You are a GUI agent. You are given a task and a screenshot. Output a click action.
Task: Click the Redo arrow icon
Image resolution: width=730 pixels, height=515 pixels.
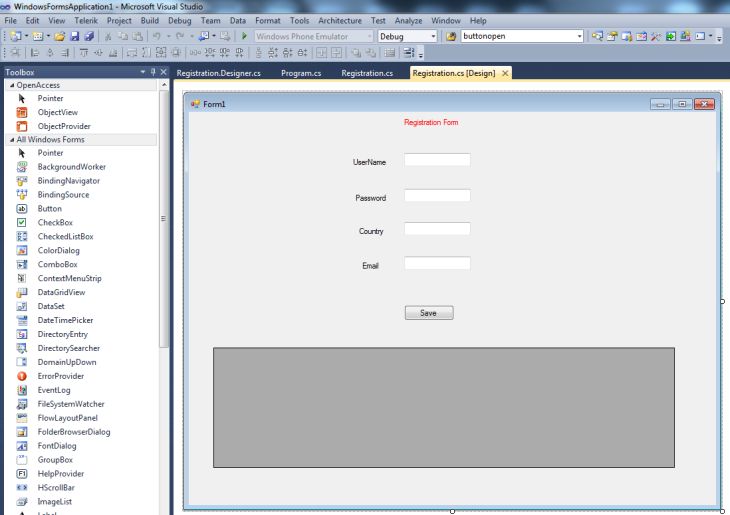[x=180, y=36]
